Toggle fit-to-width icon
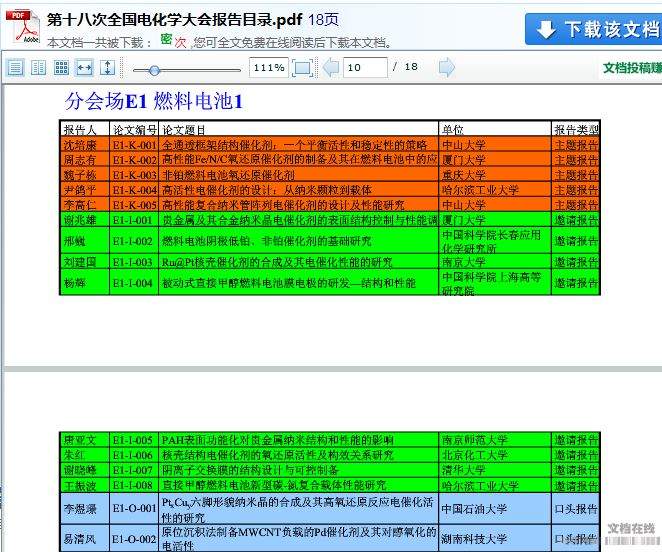The image size is (662, 552). 84,68
